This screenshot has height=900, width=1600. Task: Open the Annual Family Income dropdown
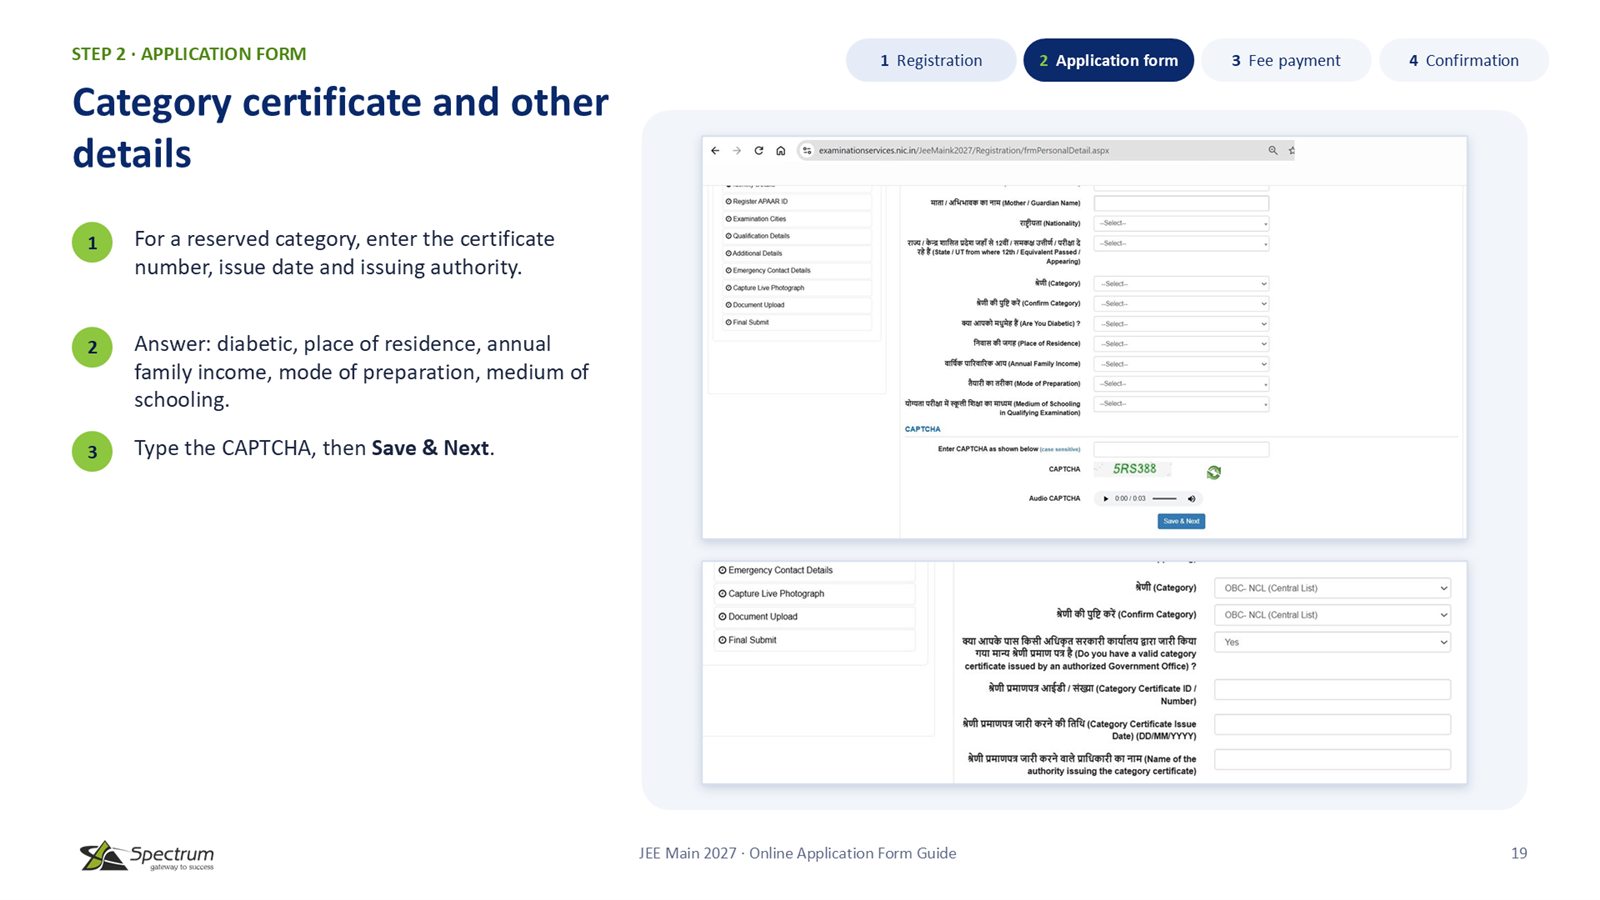1181,364
